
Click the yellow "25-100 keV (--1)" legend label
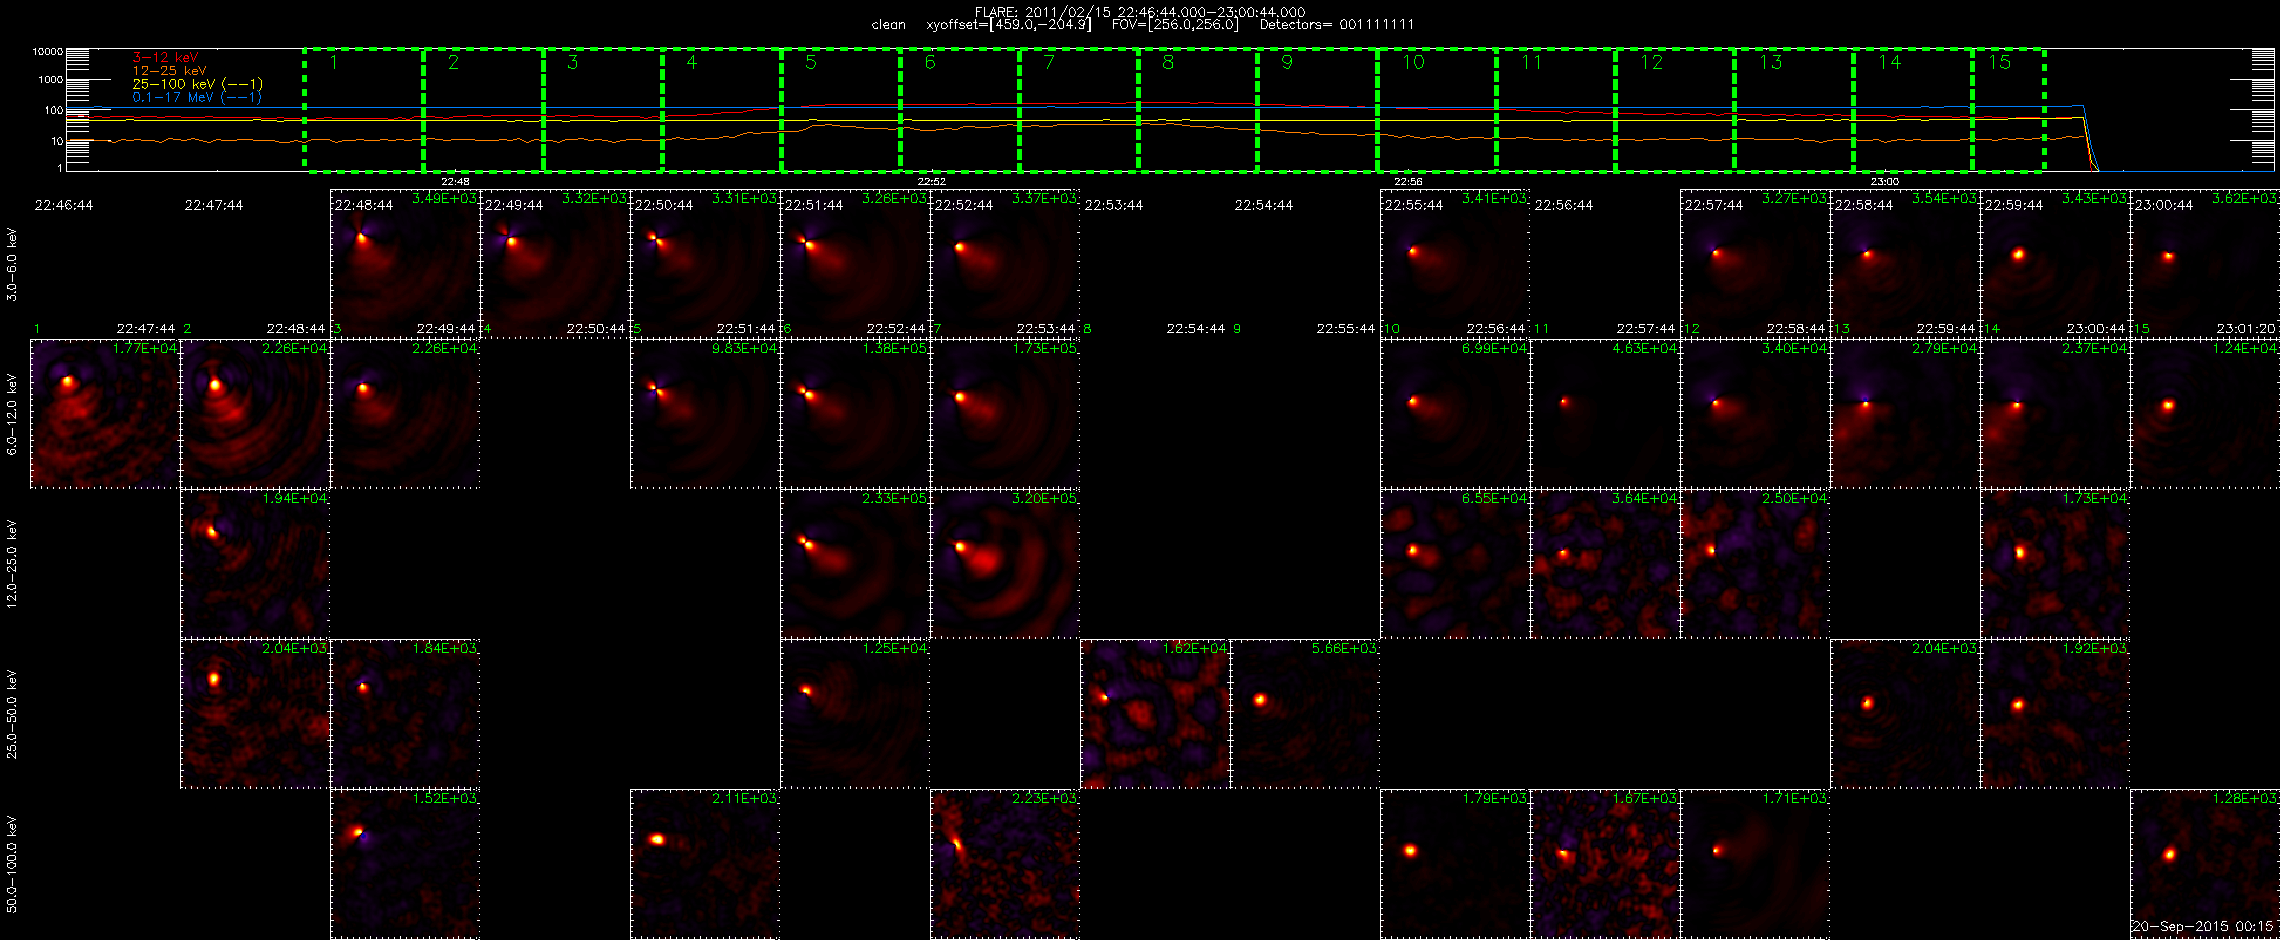point(197,84)
